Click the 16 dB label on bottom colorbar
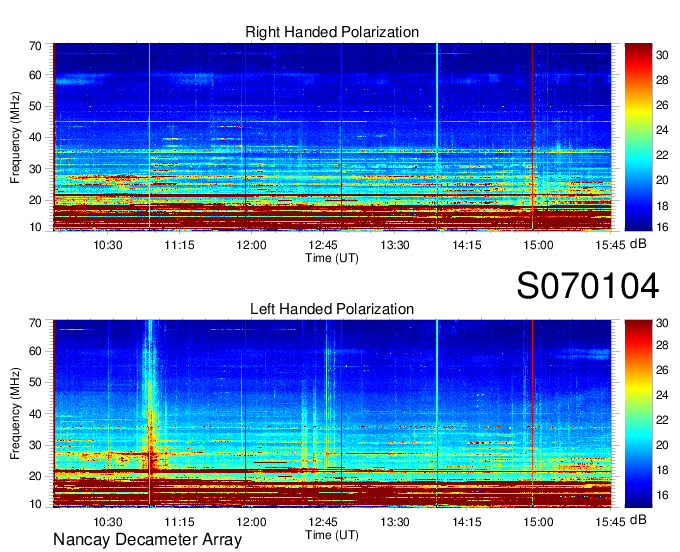Viewport: 680px width, 552px height. [662, 495]
